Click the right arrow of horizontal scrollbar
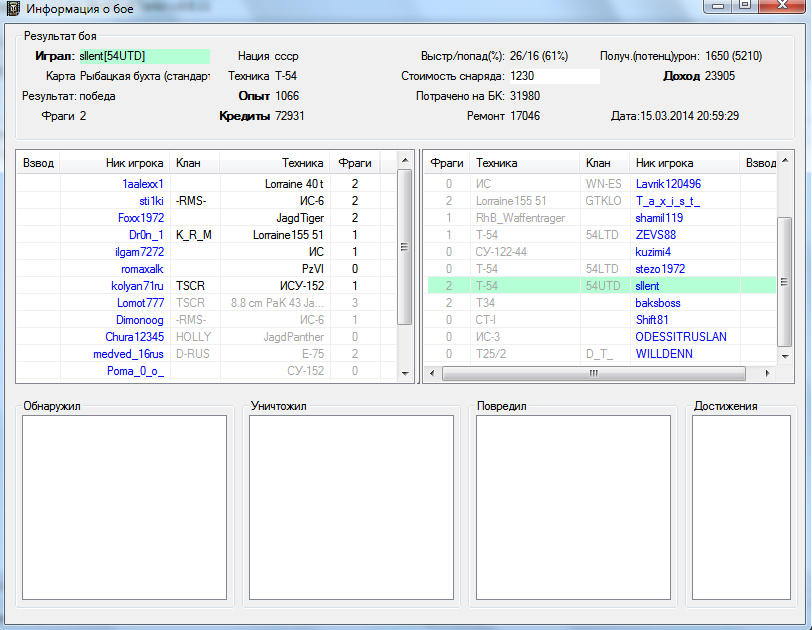The width and height of the screenshot is (812, 630). tap(767, 373)
